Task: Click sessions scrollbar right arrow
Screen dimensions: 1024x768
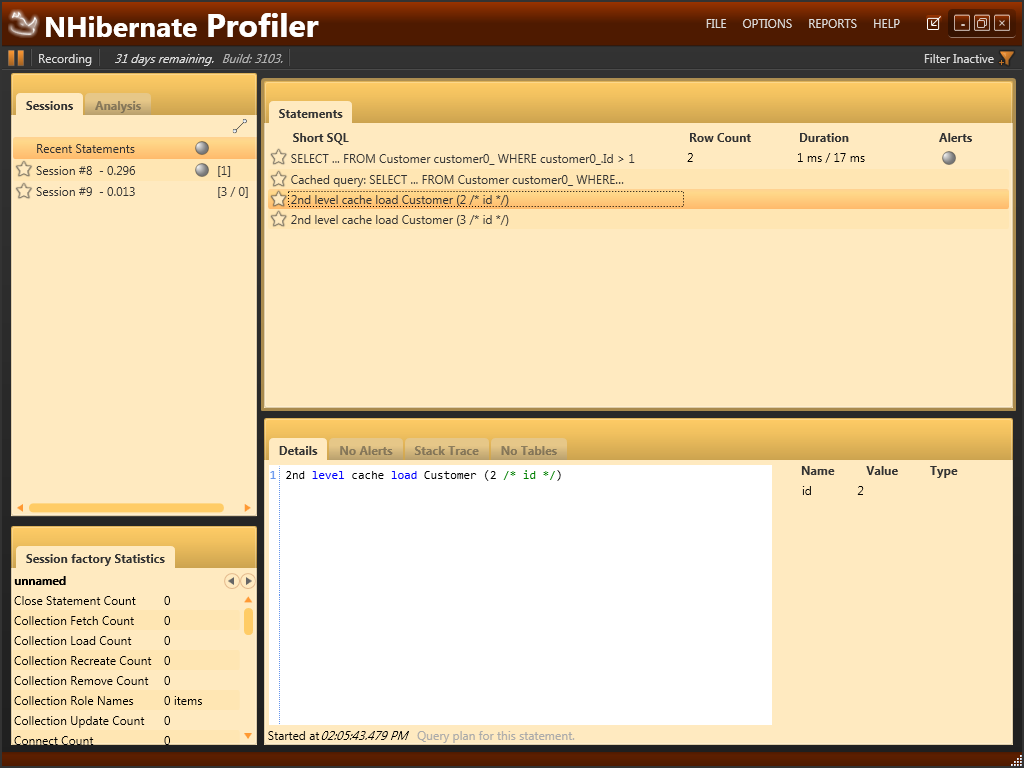Action: click(248, 507)
